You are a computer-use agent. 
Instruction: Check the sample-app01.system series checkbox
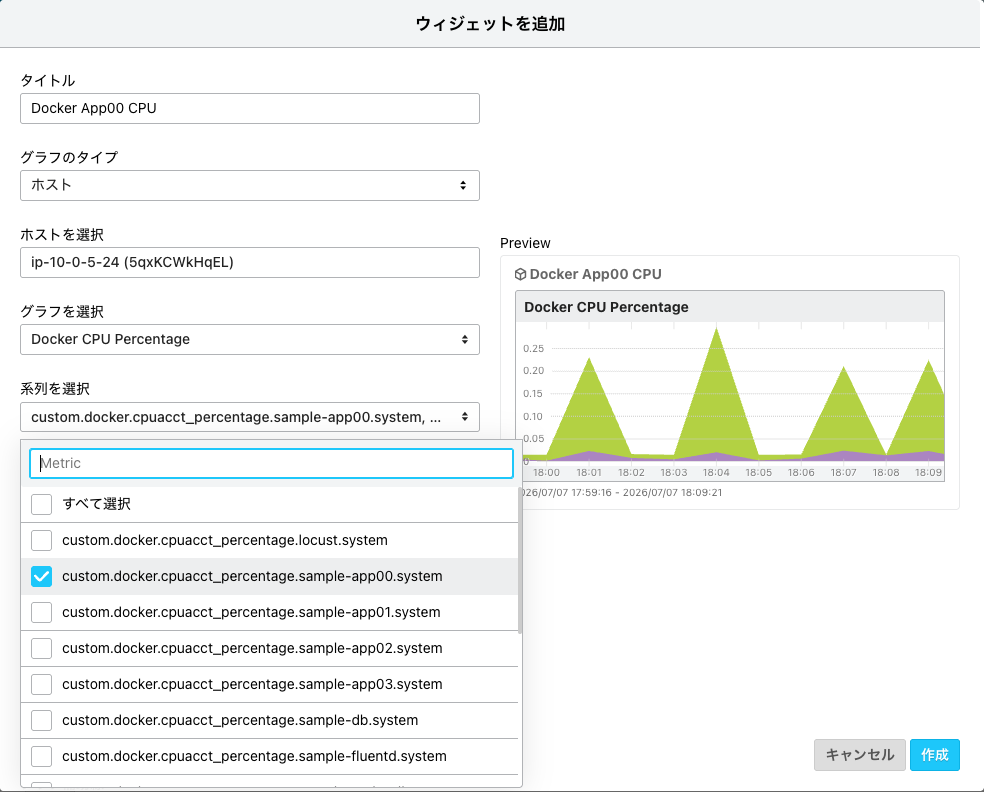(x=41, y=612)
